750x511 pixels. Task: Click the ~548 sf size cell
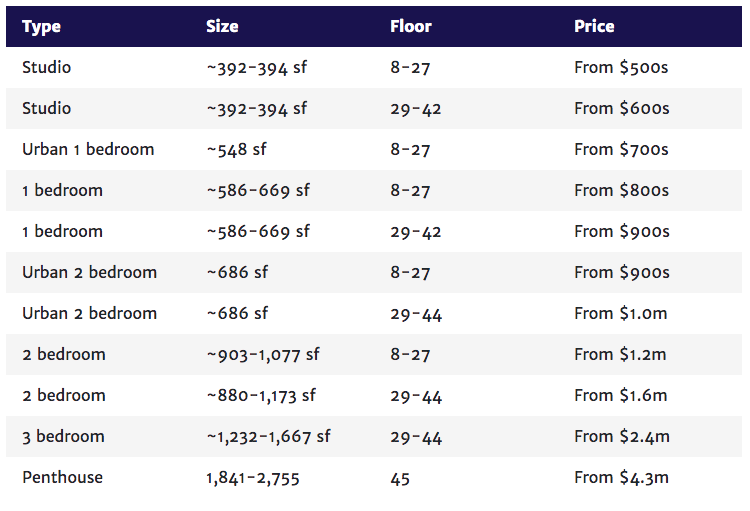pos(236,149)
